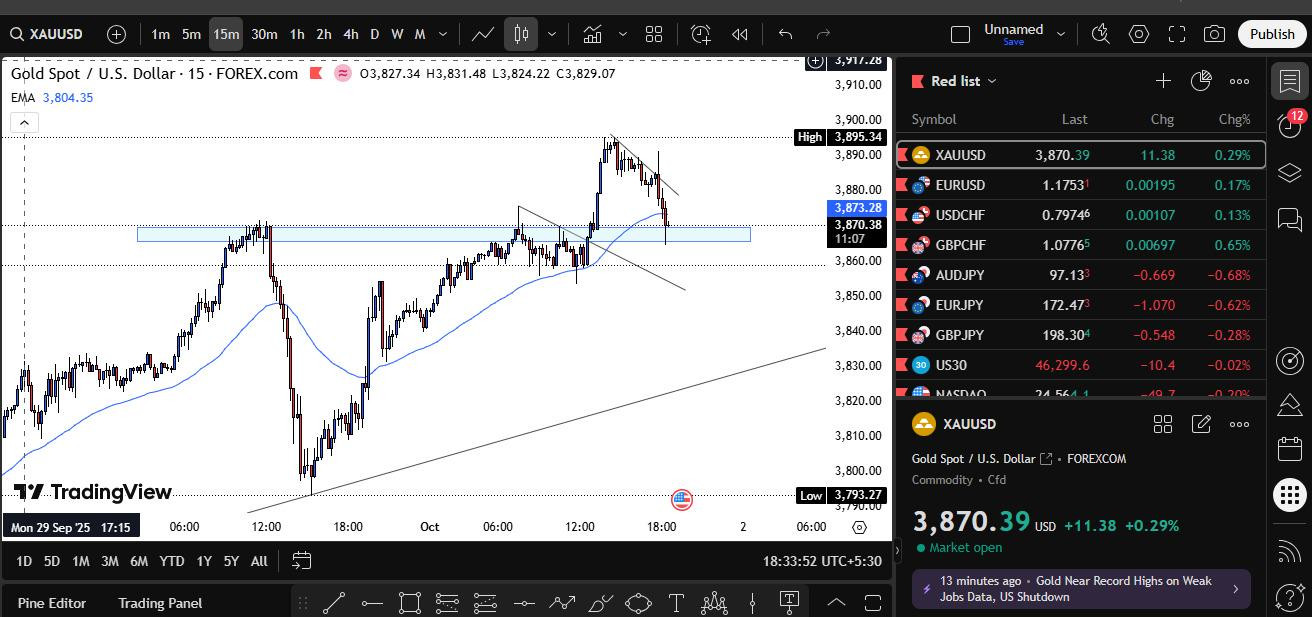
Task: Open the go to date calendar icon
Action: tap(301, 561)
